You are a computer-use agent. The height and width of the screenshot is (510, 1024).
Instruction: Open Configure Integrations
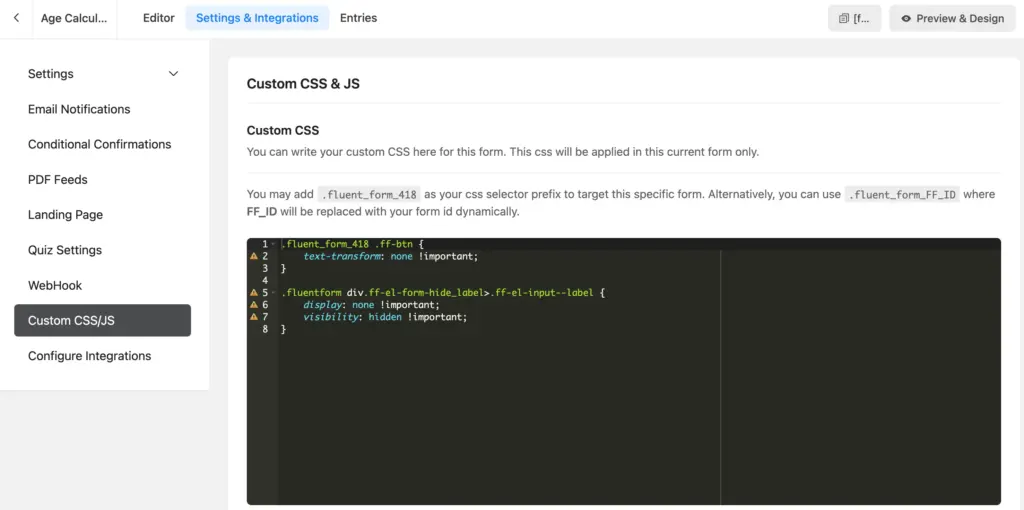[x=89, y=356]
